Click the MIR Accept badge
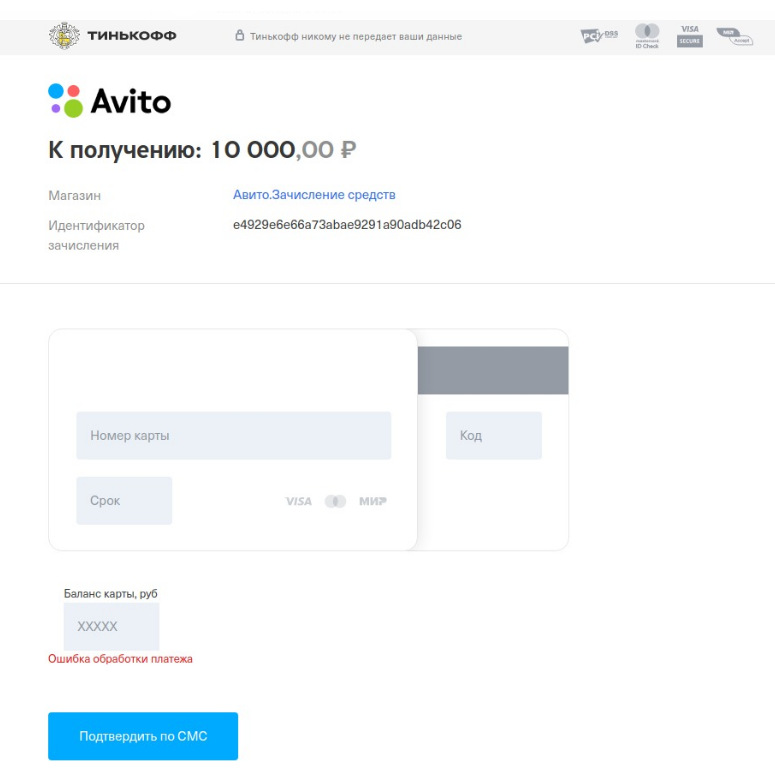The image size is (775, 773). tap(734, 37)
